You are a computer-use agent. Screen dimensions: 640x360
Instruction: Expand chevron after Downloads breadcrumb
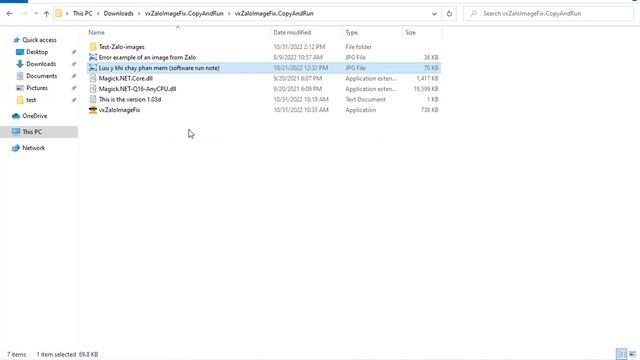pyautogui.click(x=139, y=13)
